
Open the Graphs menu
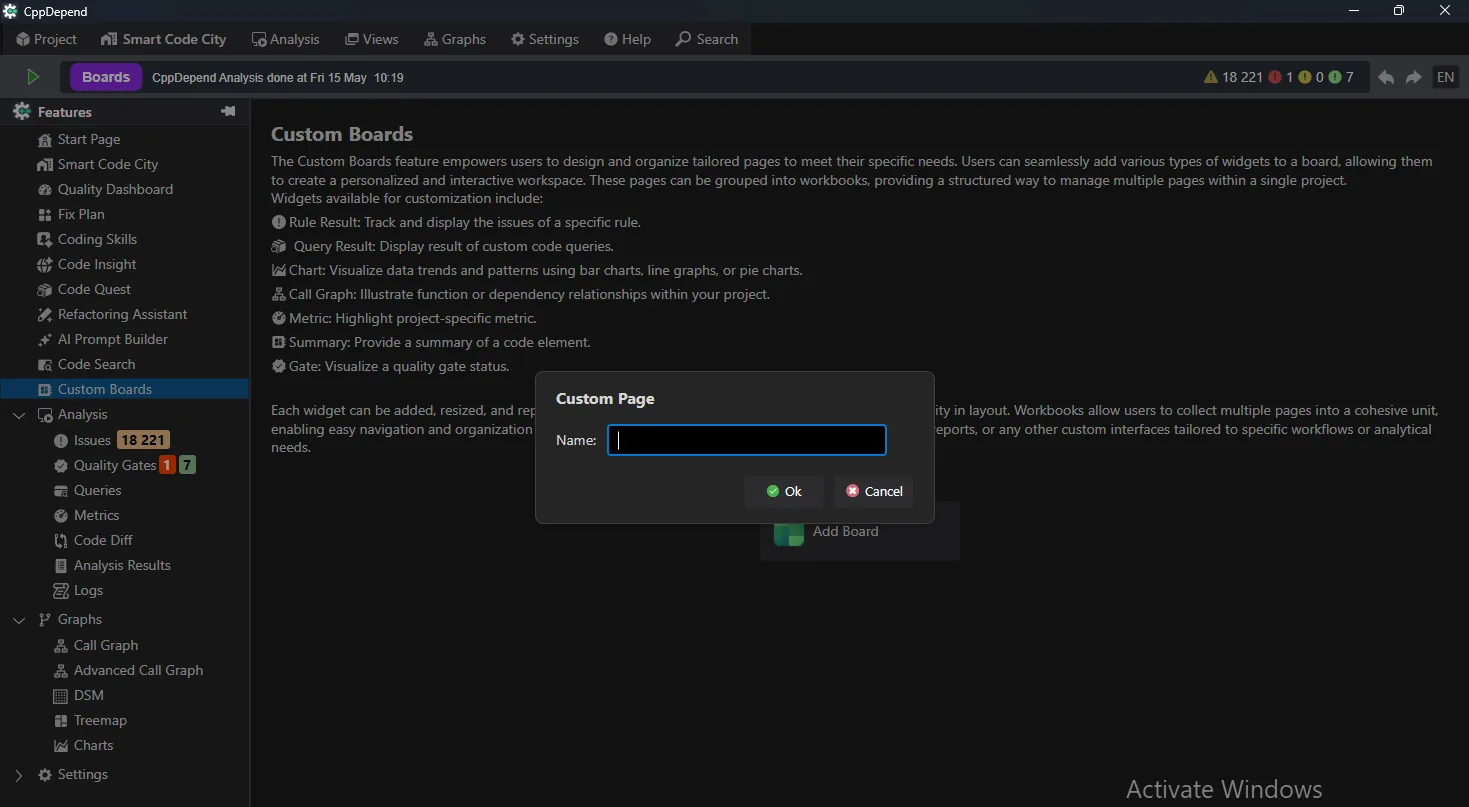pos(455,39)
